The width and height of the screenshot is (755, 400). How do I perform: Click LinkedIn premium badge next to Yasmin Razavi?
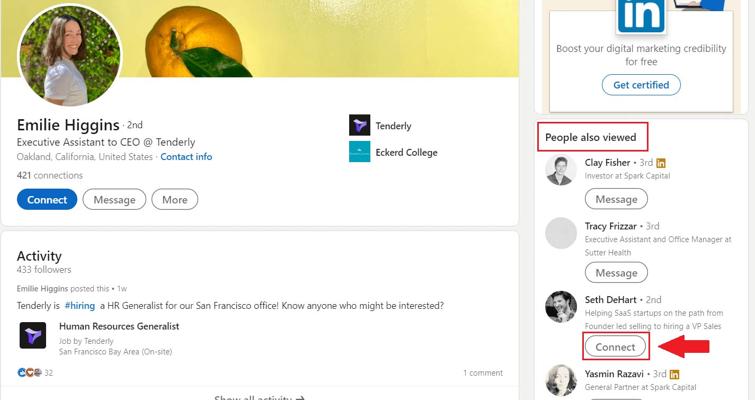coord(674,374)
